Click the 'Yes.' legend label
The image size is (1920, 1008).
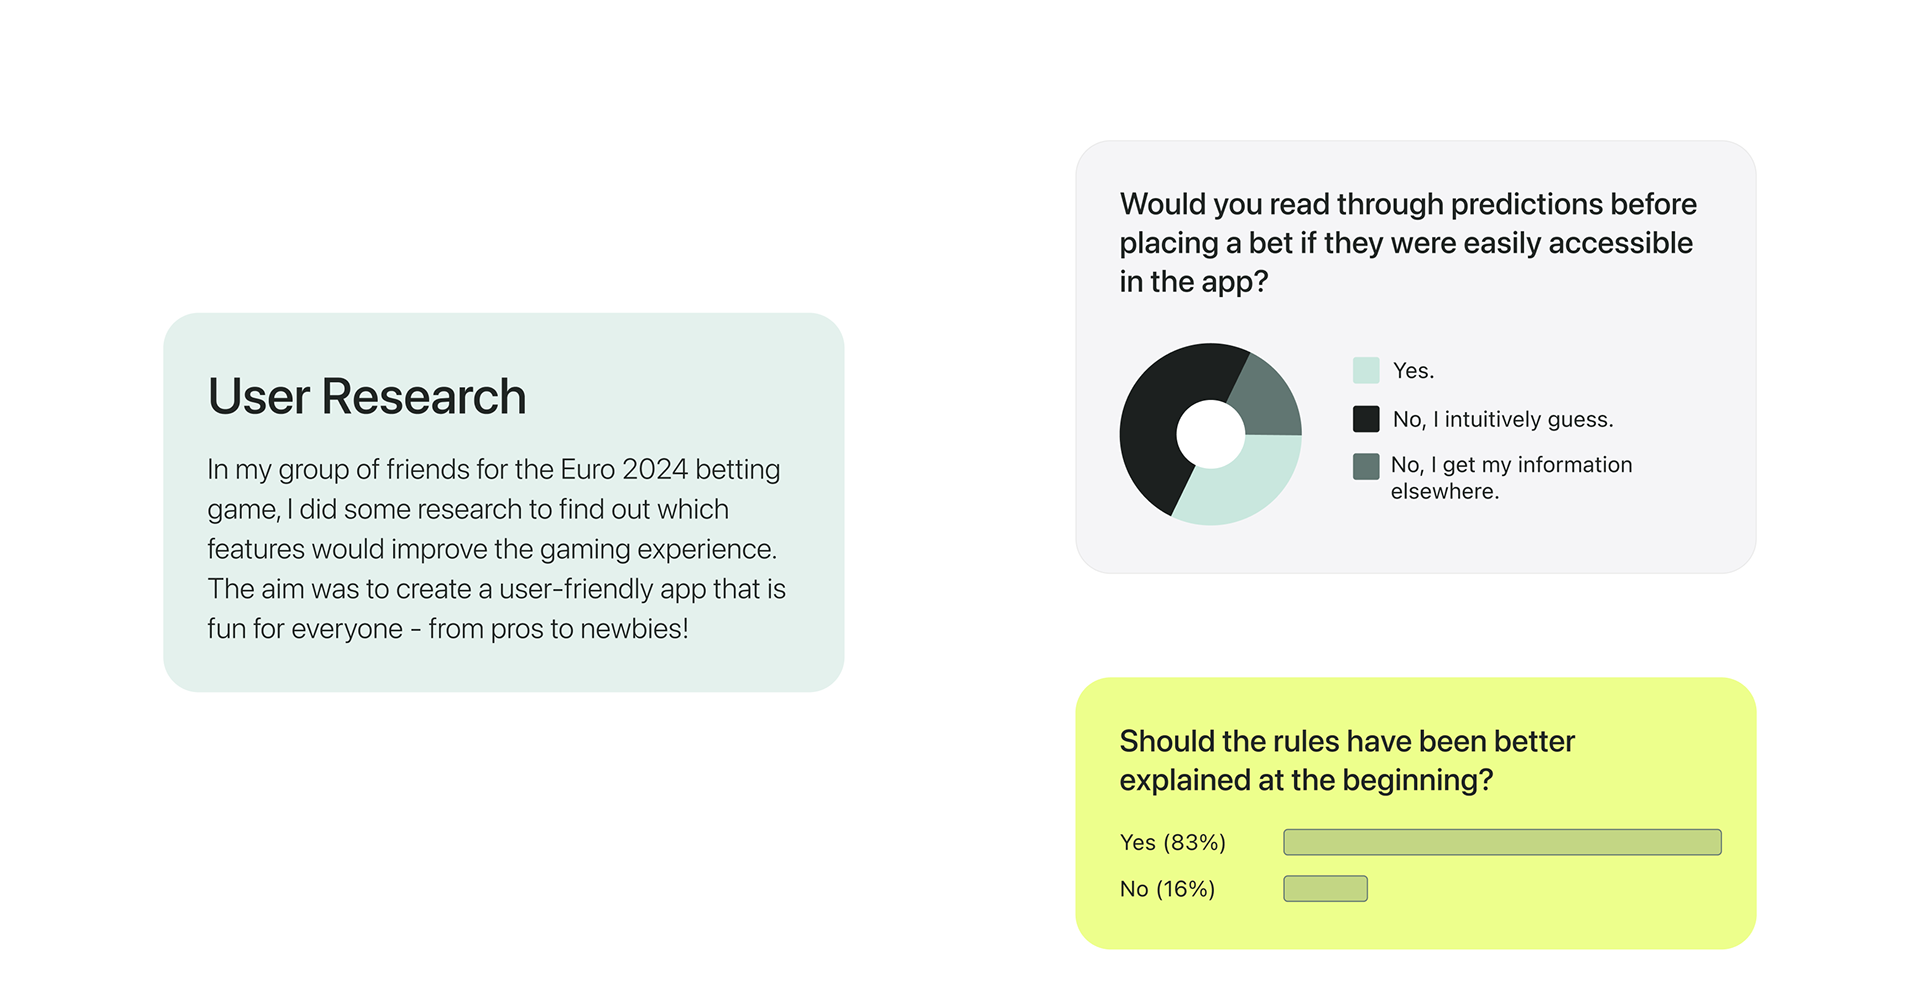(x=1414, y=371)
